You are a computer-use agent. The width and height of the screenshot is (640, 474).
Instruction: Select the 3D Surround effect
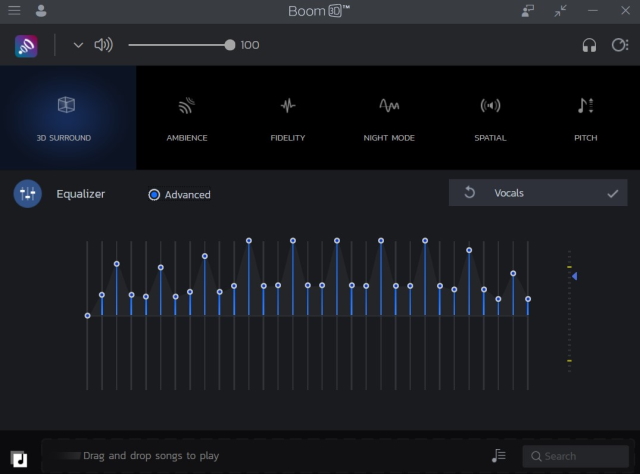click(68, 118)
